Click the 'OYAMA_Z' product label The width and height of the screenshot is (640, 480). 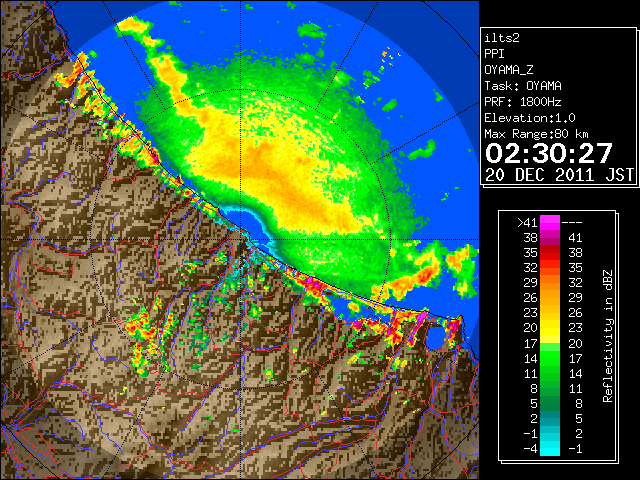pos(509,70)
